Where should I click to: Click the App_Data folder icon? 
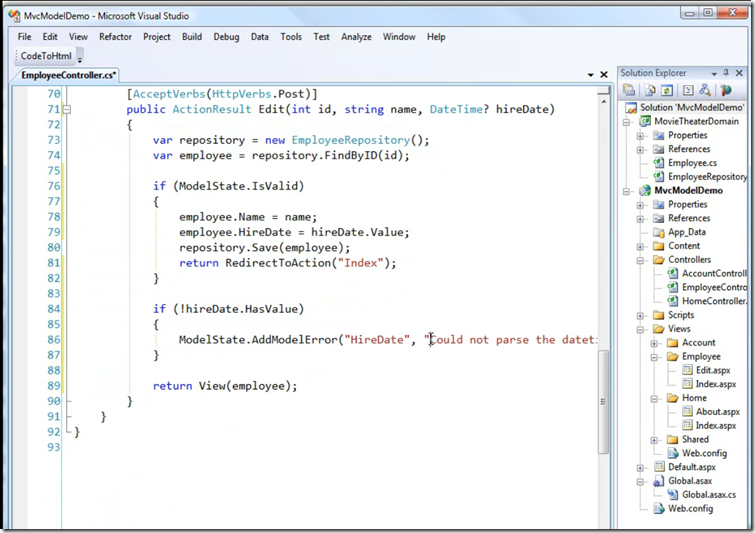click(x=659, y=232)
